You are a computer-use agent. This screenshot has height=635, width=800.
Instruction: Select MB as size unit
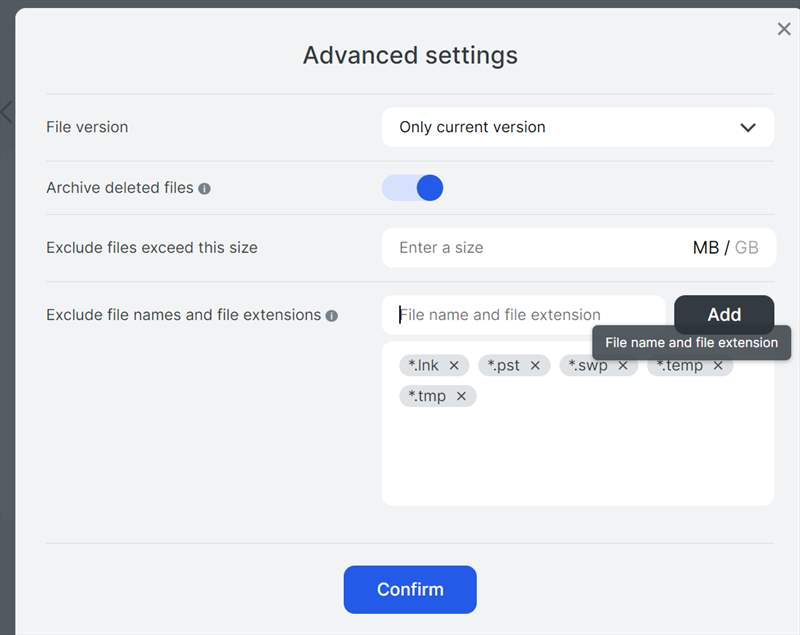[706, 248]
